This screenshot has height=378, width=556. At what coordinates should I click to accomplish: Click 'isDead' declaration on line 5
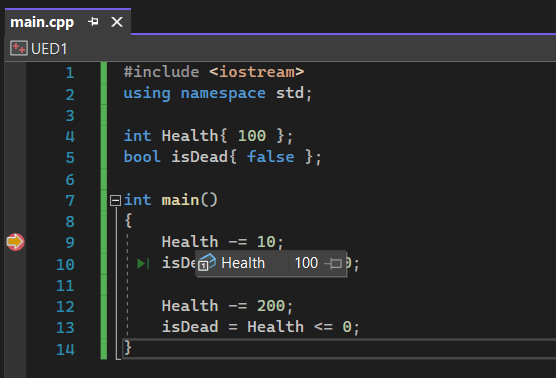199,157
